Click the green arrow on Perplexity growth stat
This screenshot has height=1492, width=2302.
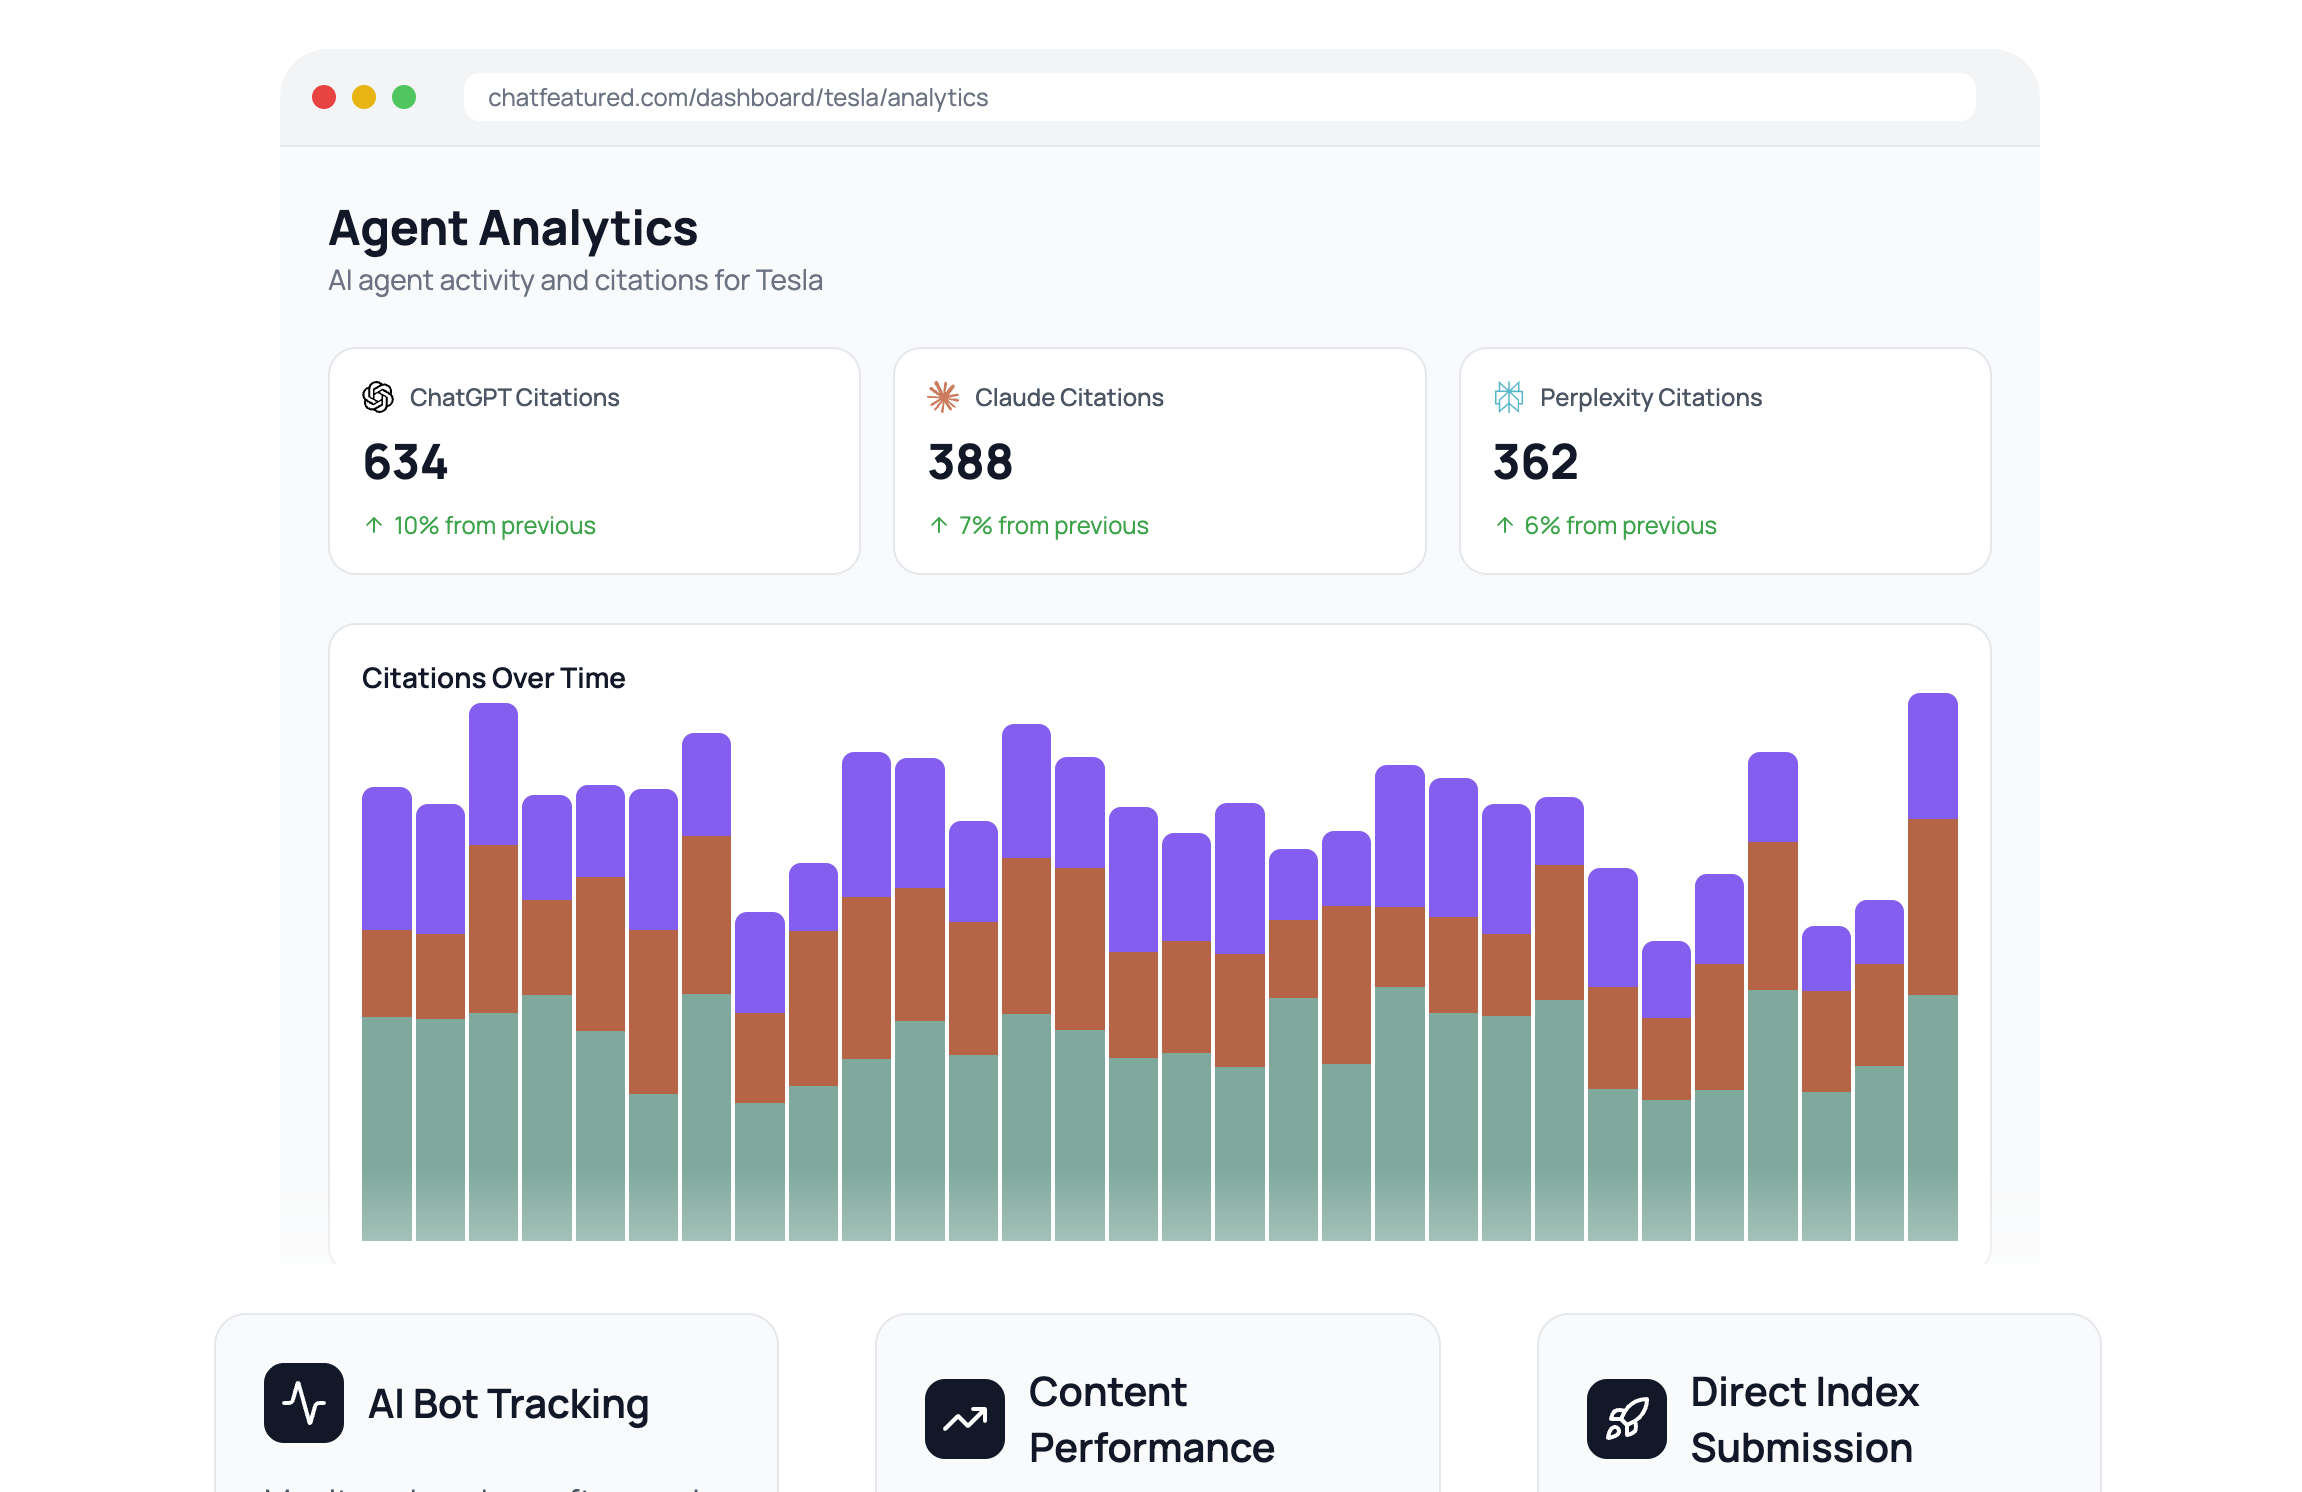tap(1504, 525)
